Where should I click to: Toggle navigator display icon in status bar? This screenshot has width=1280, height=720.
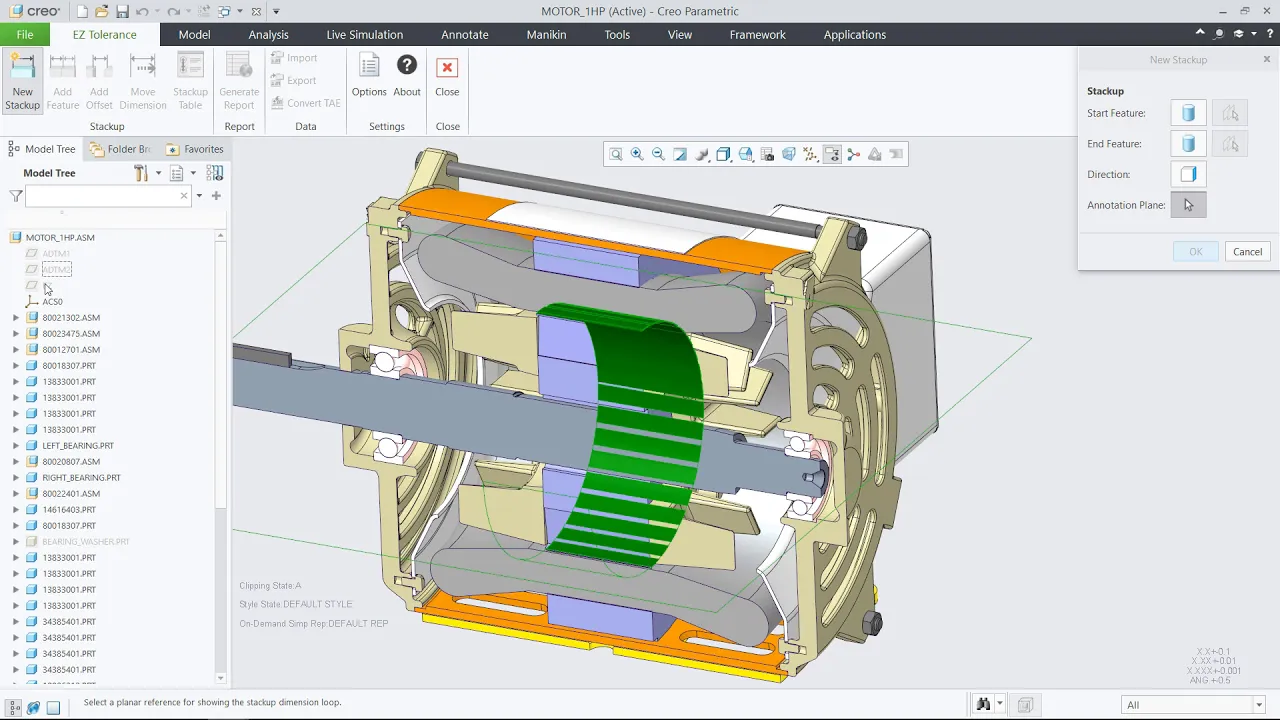point(13,707)
